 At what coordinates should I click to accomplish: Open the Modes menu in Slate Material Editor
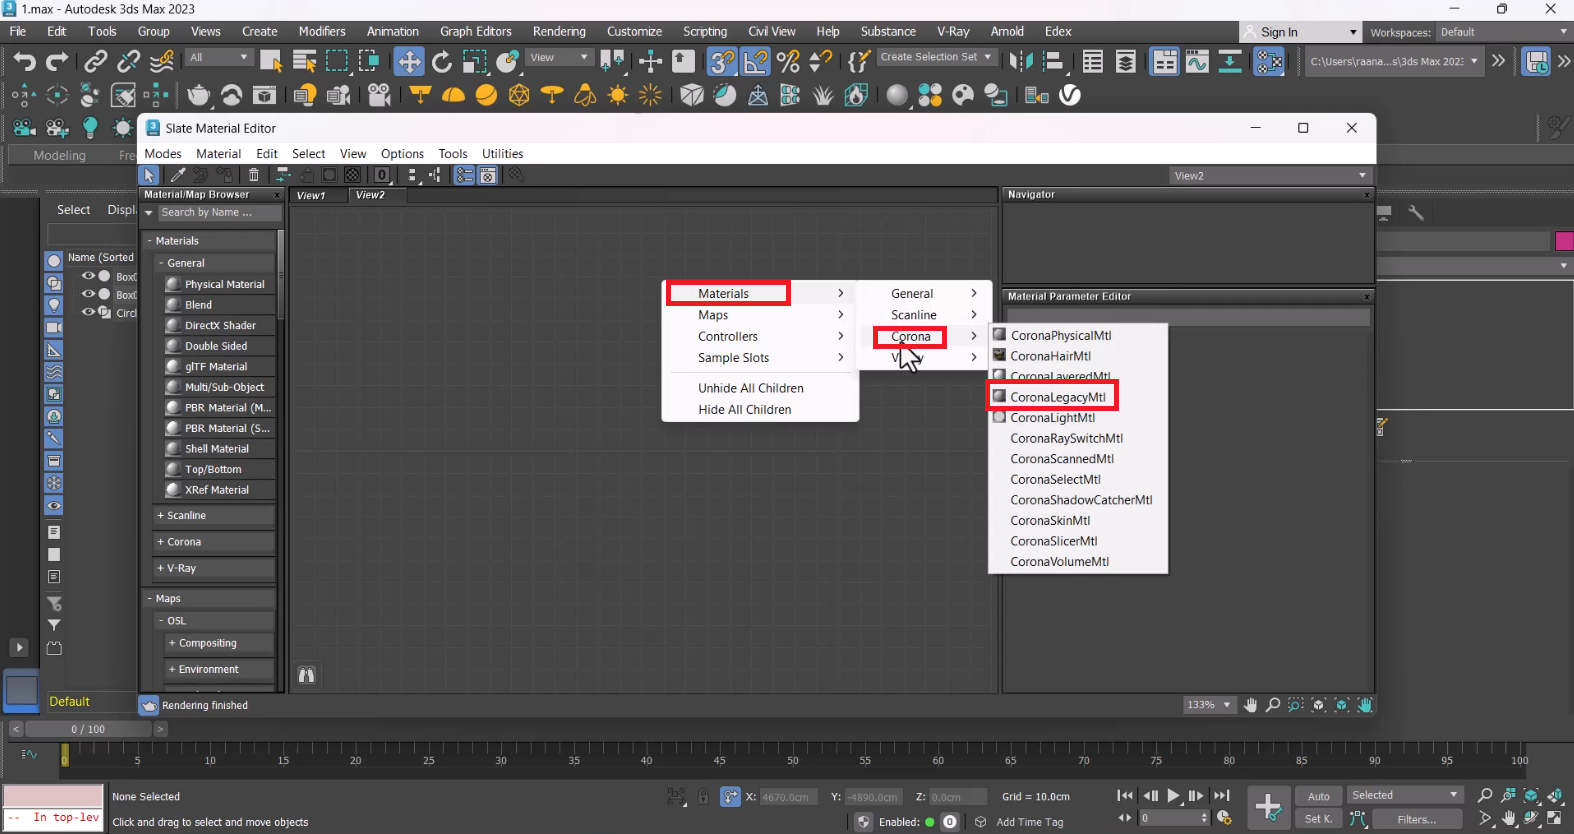click(163, 154)
